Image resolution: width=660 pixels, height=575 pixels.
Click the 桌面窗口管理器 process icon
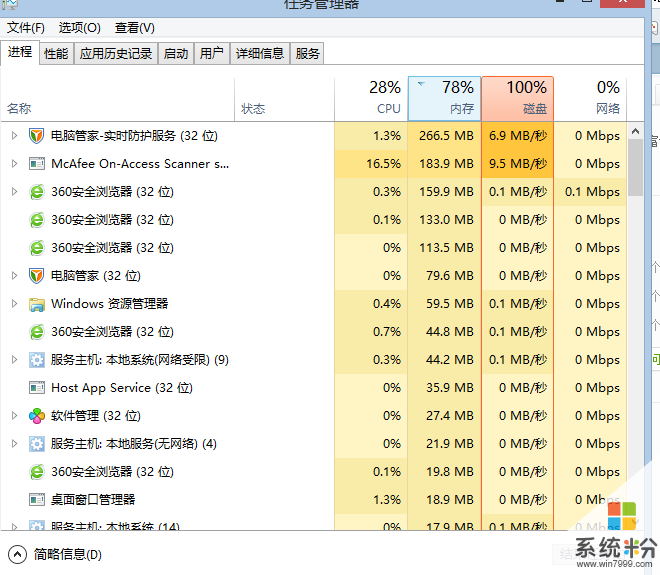37,500
